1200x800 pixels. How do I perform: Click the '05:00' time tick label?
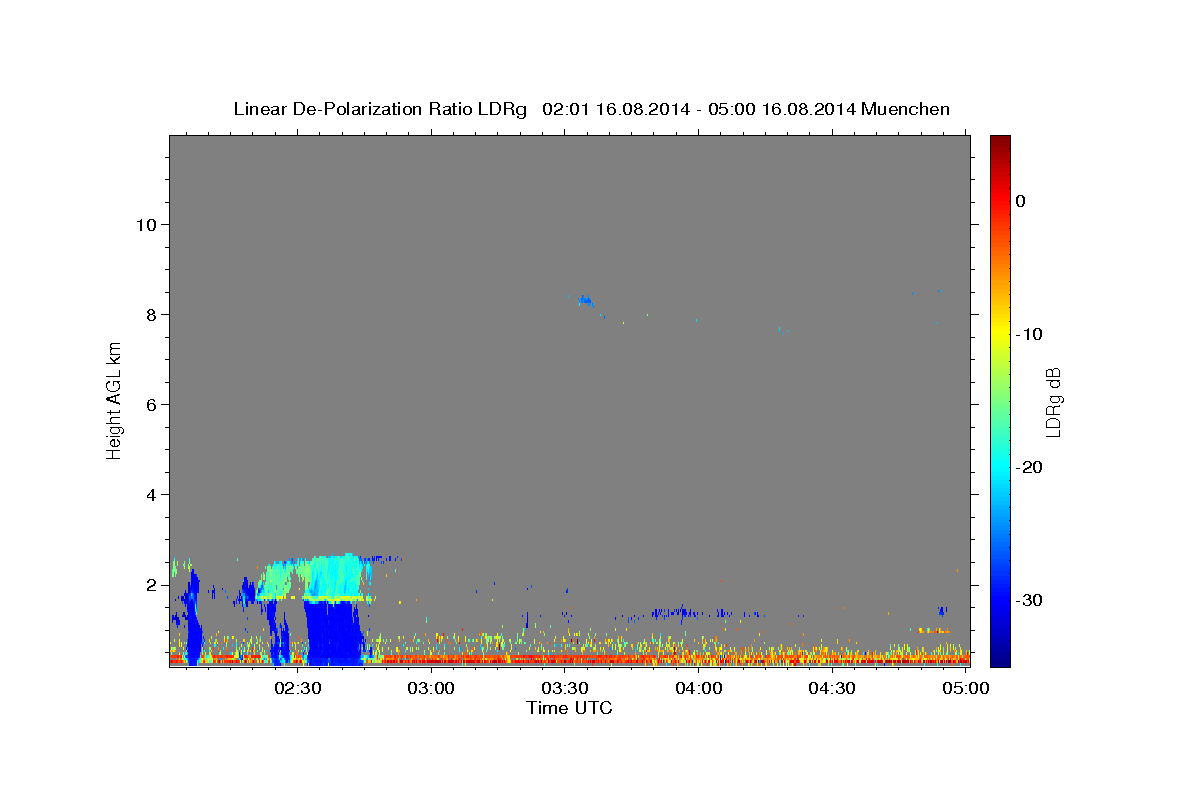966,688
